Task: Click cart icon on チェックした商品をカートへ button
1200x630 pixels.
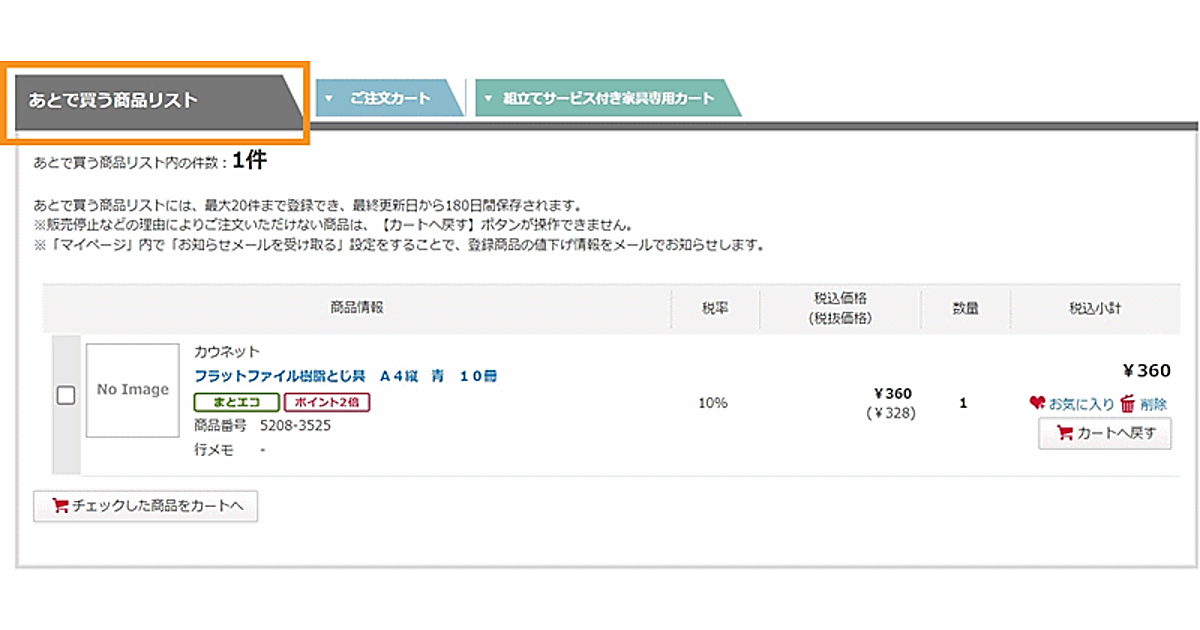Action: point(60,506)
